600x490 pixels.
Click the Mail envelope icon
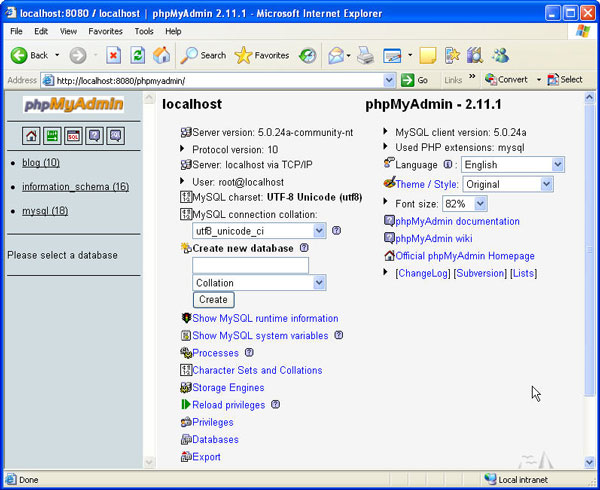(336, 55)
